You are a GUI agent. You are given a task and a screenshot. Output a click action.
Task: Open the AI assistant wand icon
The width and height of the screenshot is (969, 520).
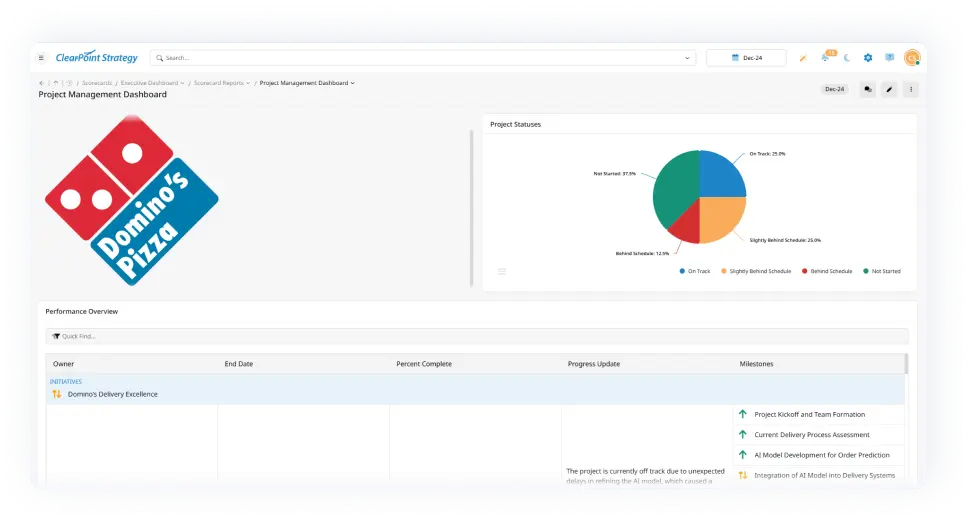click(803, 58)
